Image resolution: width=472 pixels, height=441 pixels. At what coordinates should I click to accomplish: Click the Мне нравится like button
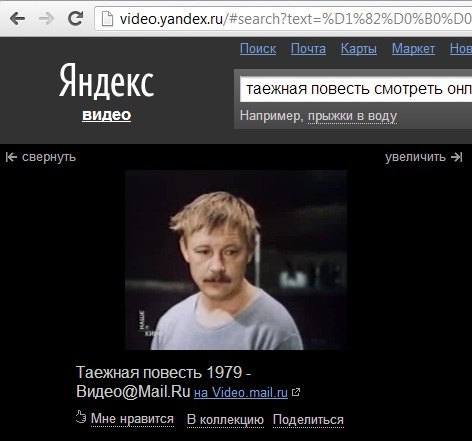coord(132,419)
